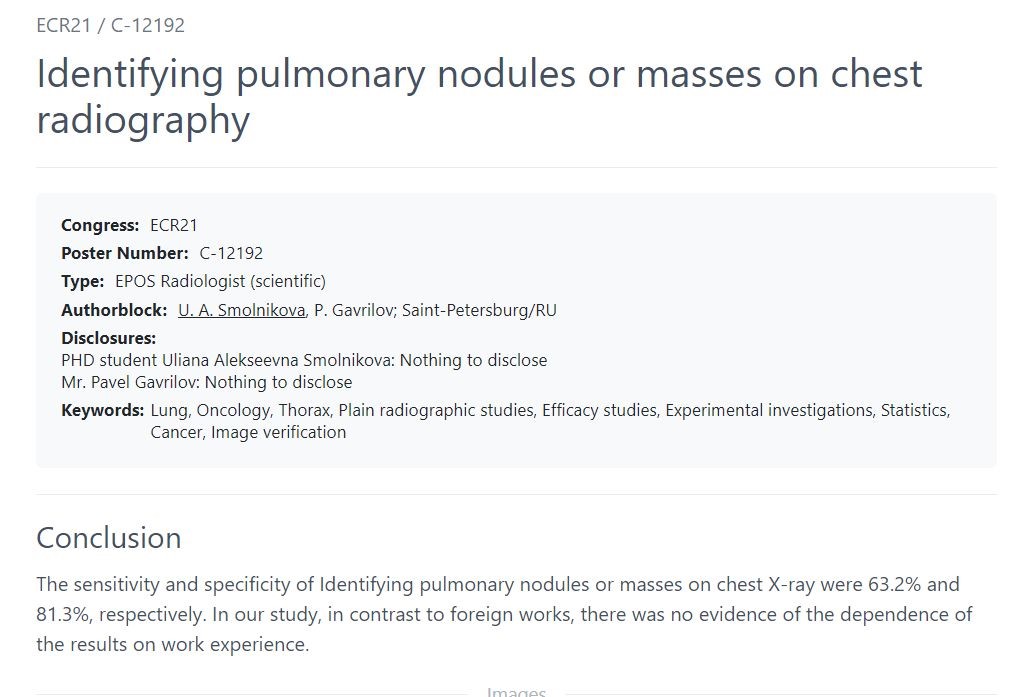Select the Lung keyword
The width and height of the screenshot is (1036, 697).
[x=169, y=410]
